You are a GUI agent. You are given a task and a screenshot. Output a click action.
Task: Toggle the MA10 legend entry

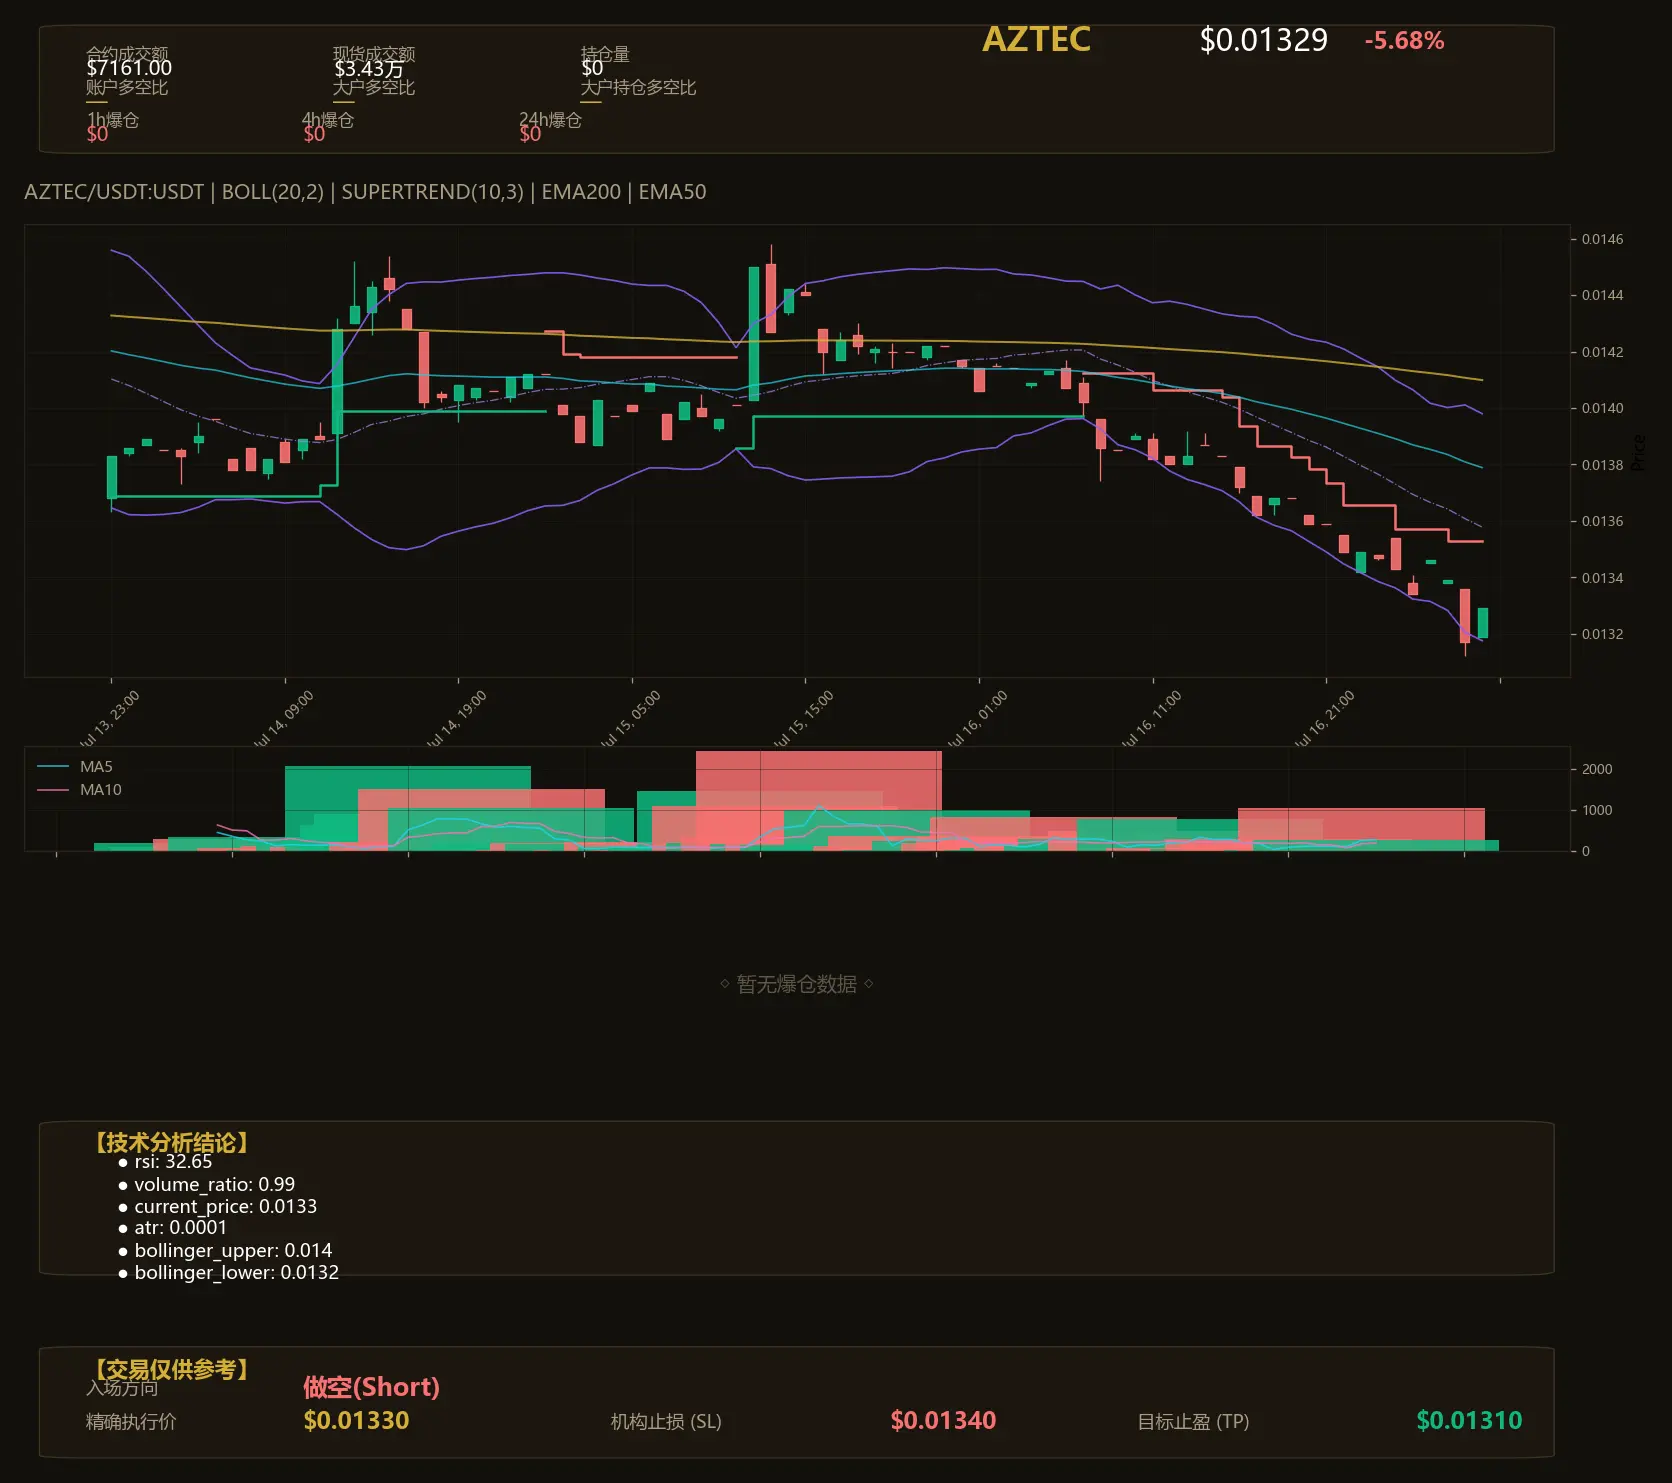[x=79, y=790]
